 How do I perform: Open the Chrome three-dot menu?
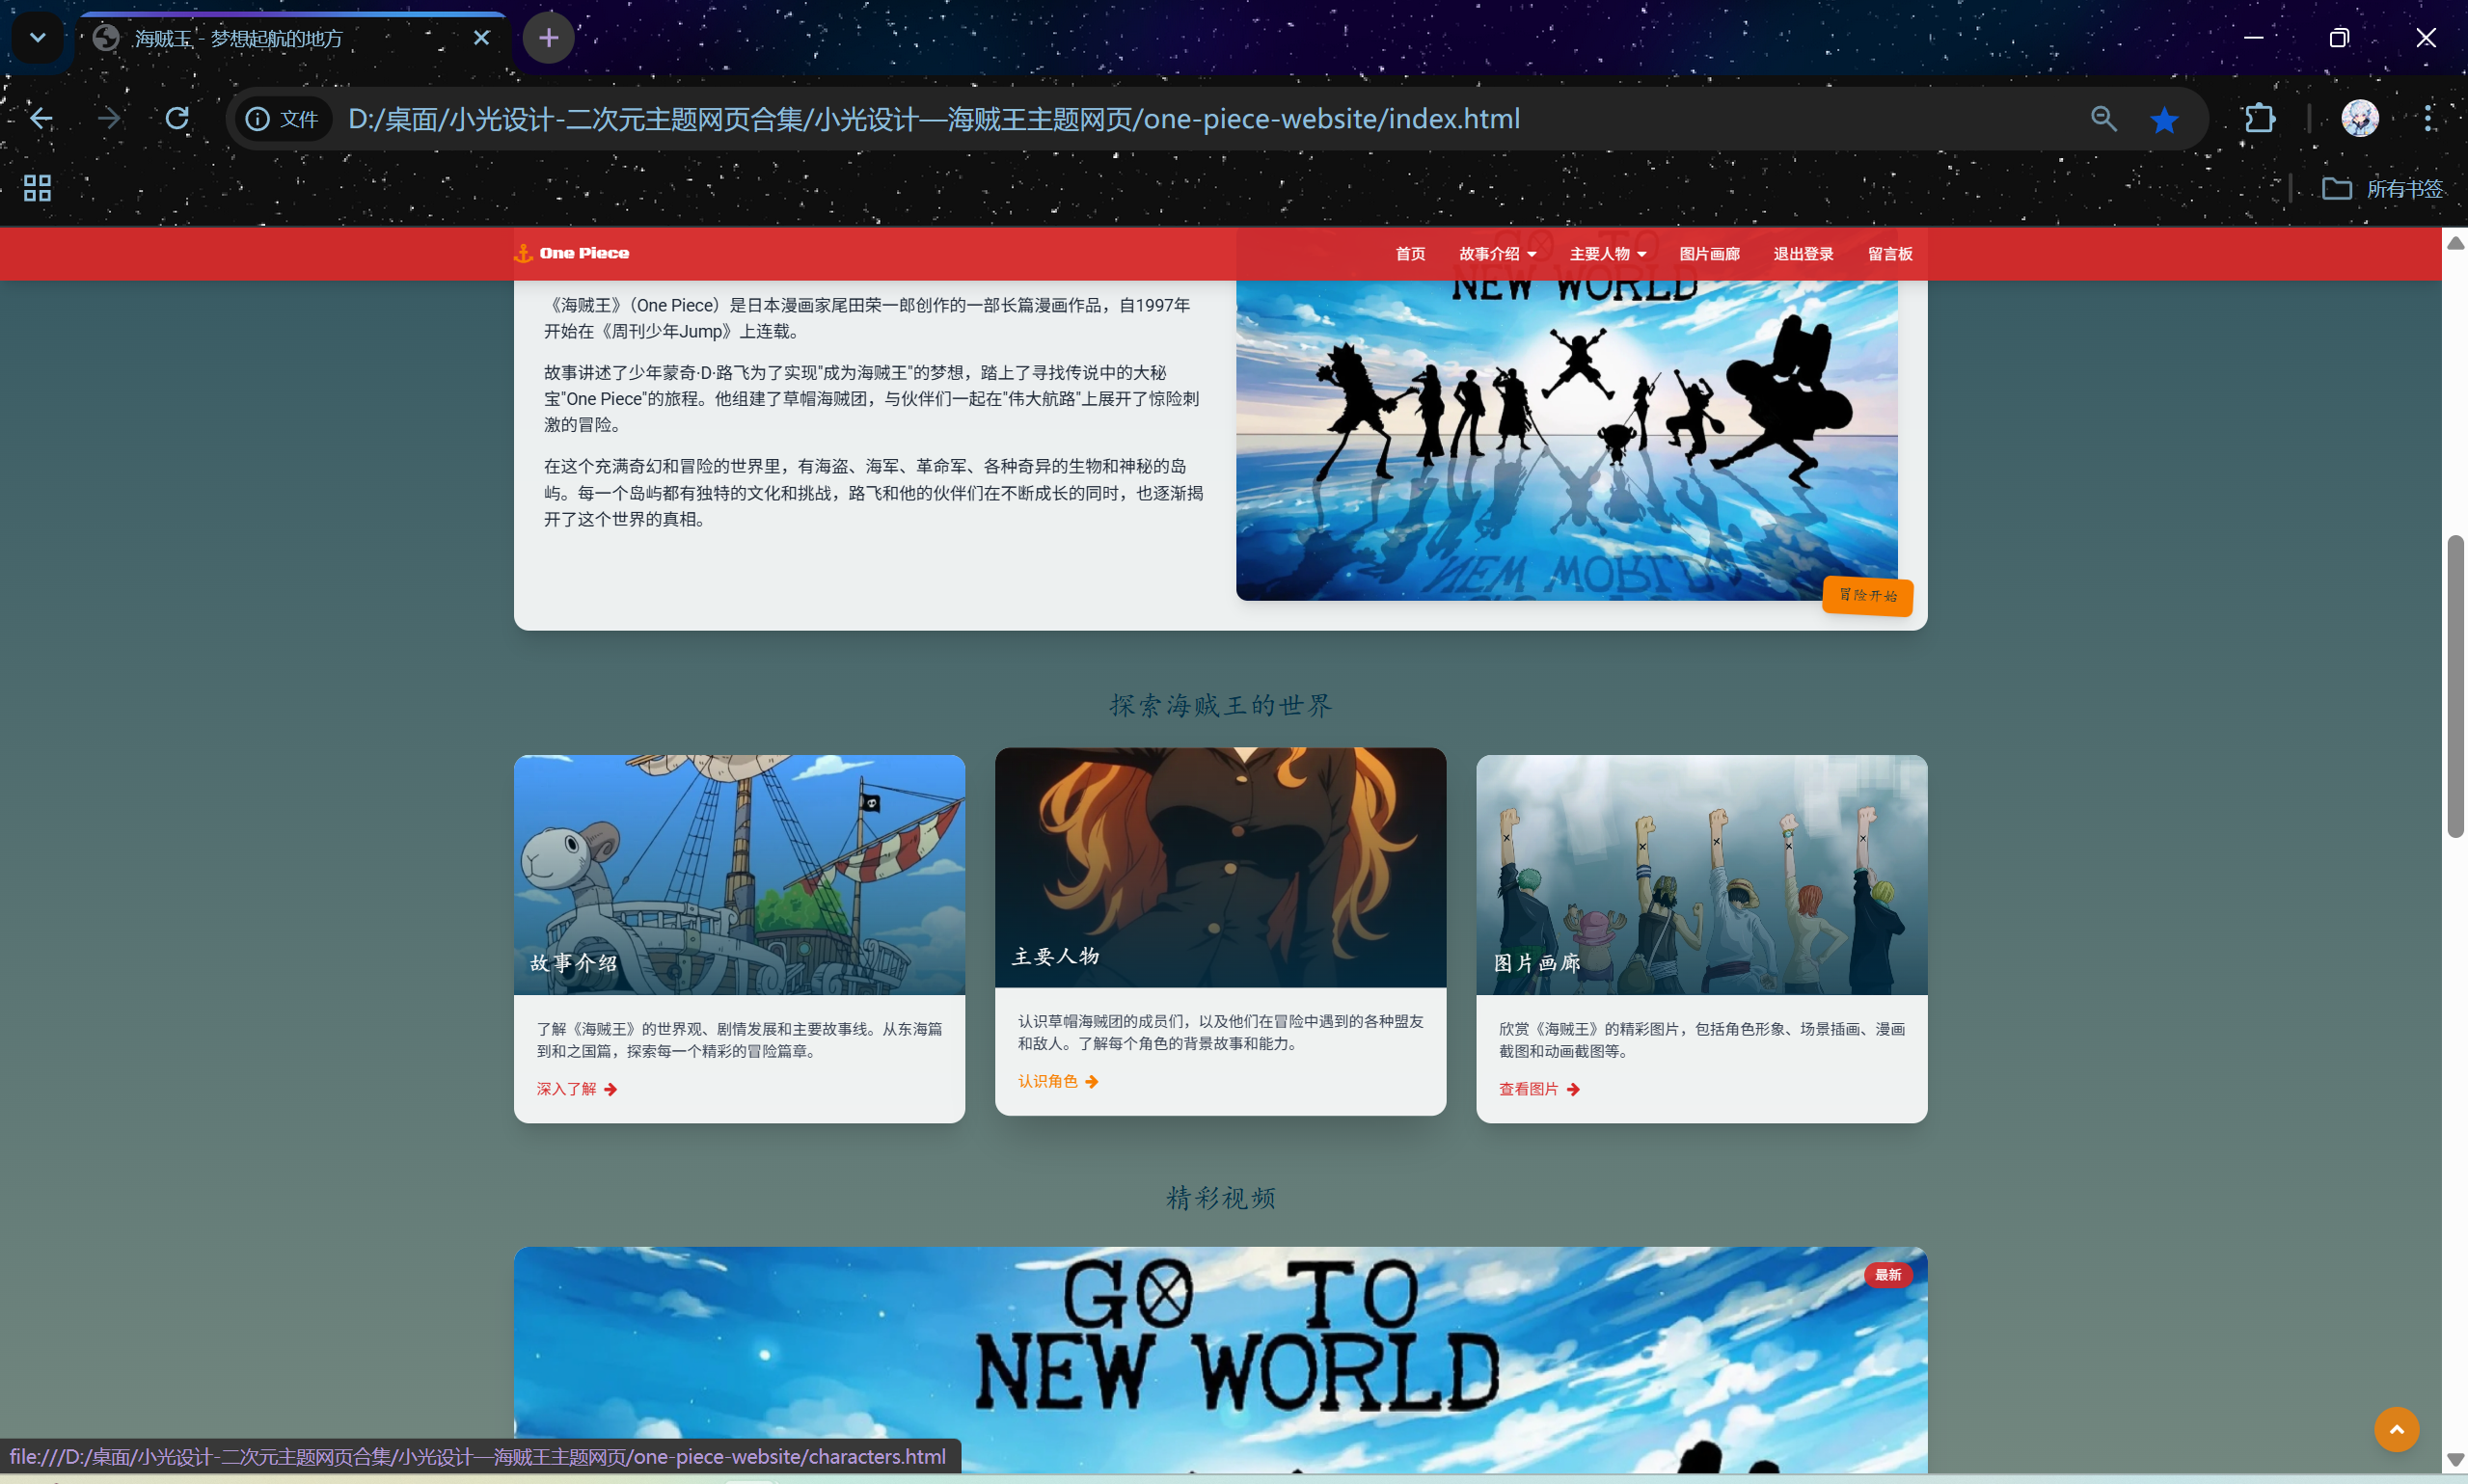click(2427, 119)
